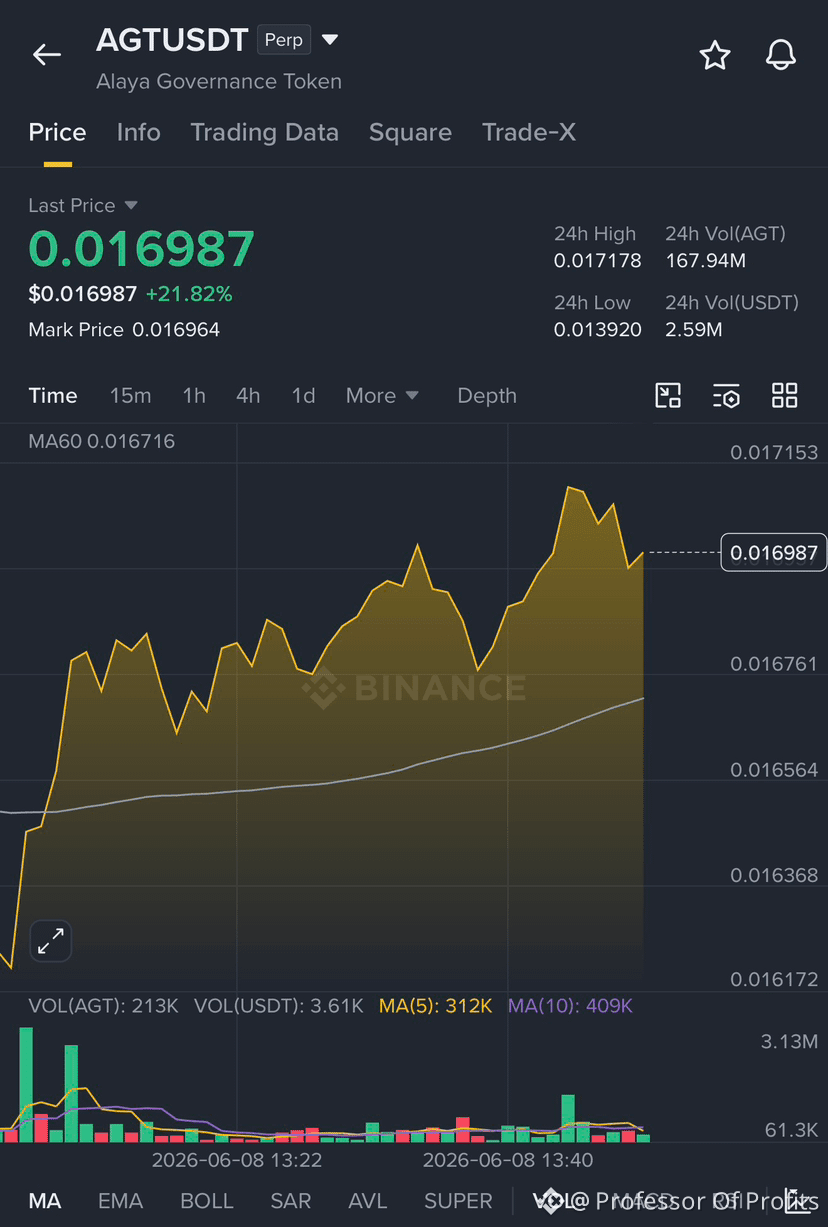Enable the SAR indicator

pos(290,1200)
